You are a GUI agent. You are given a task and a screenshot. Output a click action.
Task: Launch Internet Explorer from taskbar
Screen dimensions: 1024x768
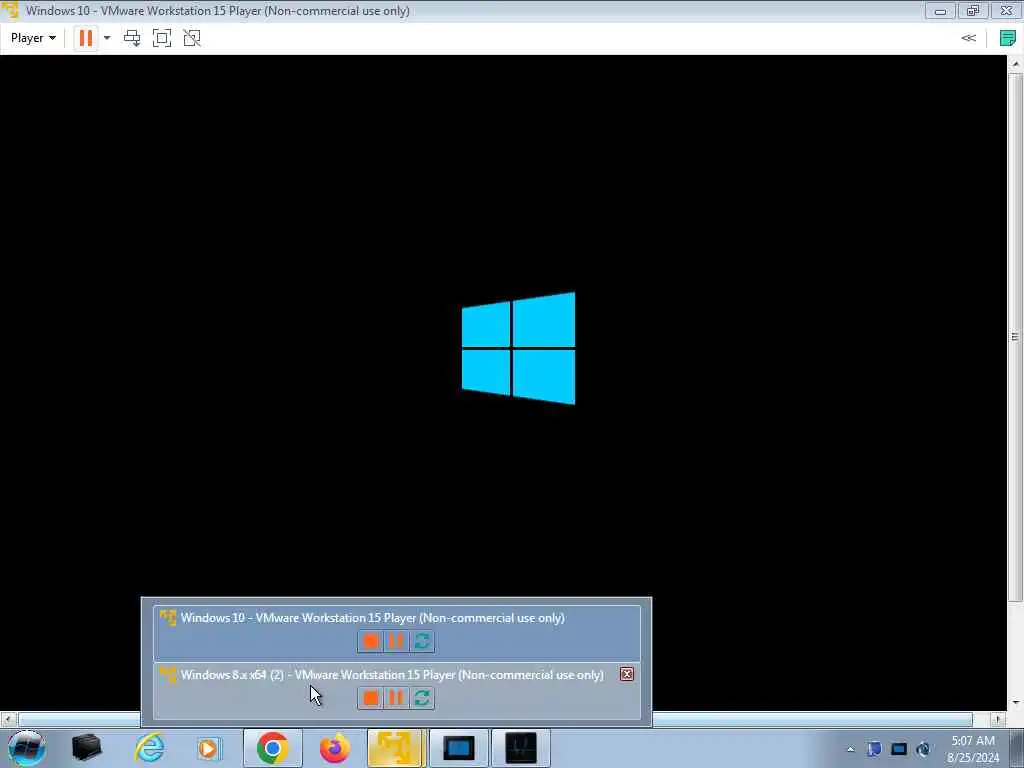150,748
